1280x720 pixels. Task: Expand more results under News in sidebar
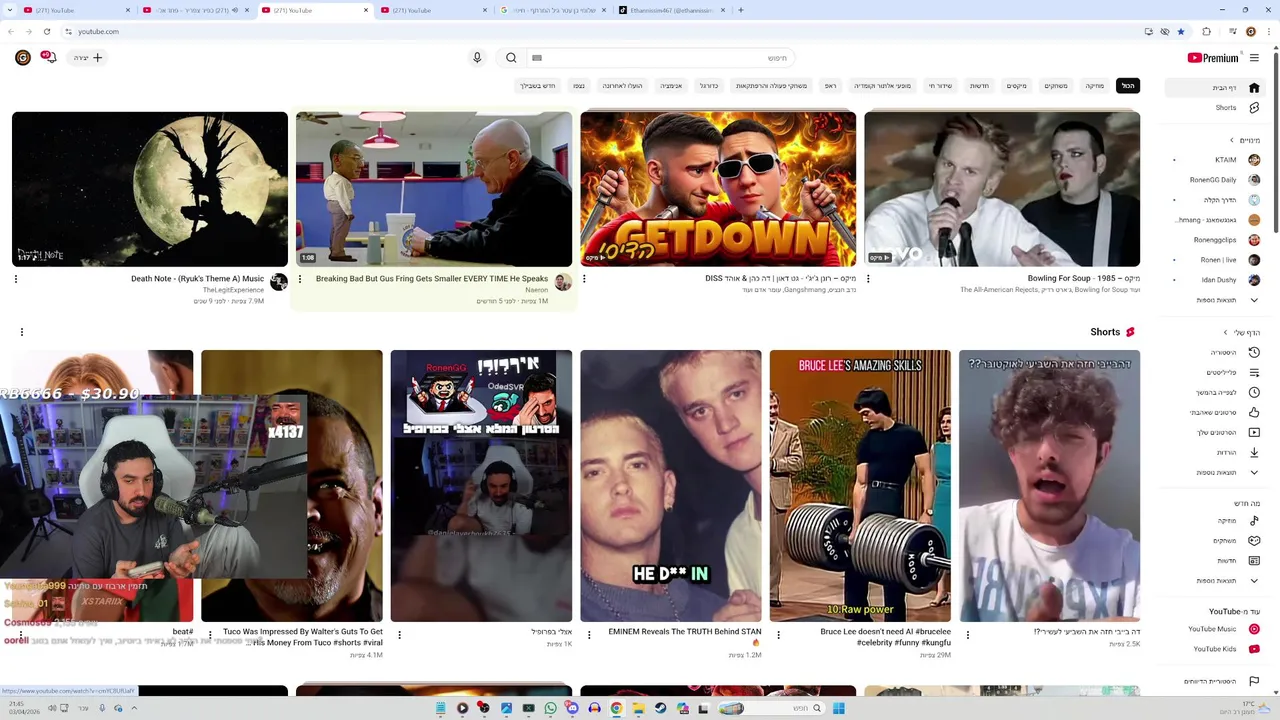1215,581
